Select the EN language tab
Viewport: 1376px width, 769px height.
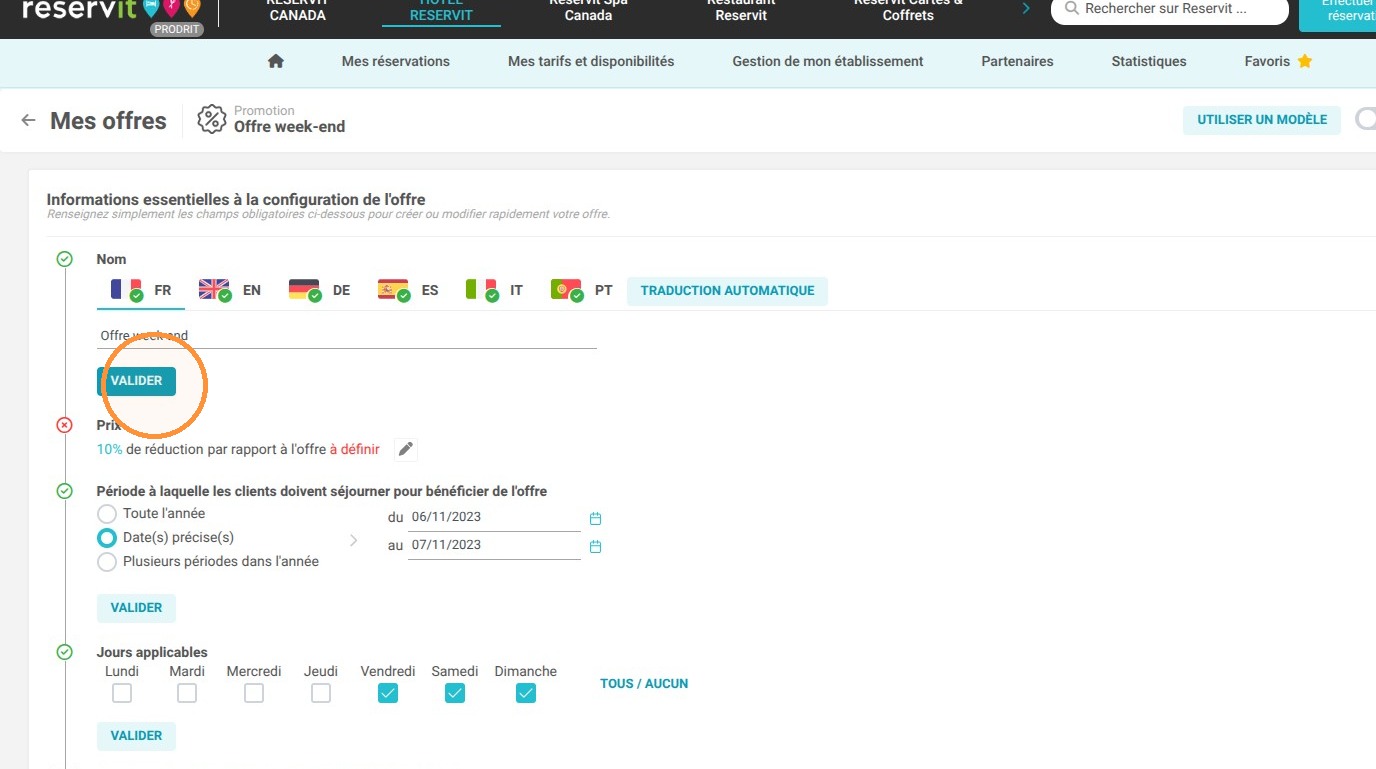[x=230, y=290]
